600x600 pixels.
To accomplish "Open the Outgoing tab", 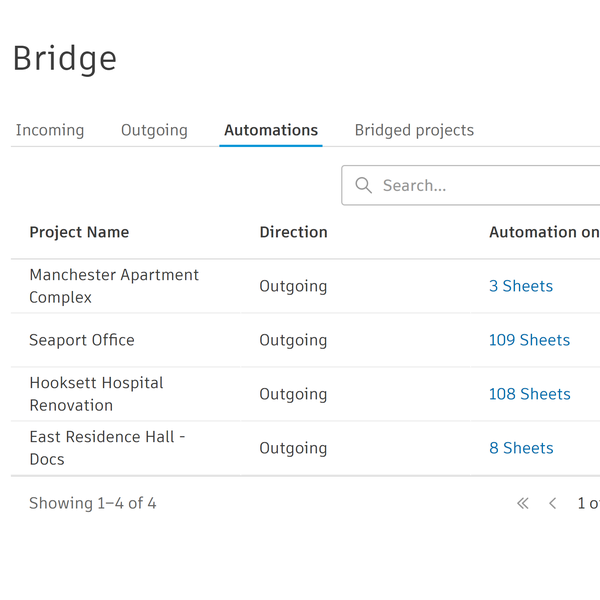I will click(154, 130).
